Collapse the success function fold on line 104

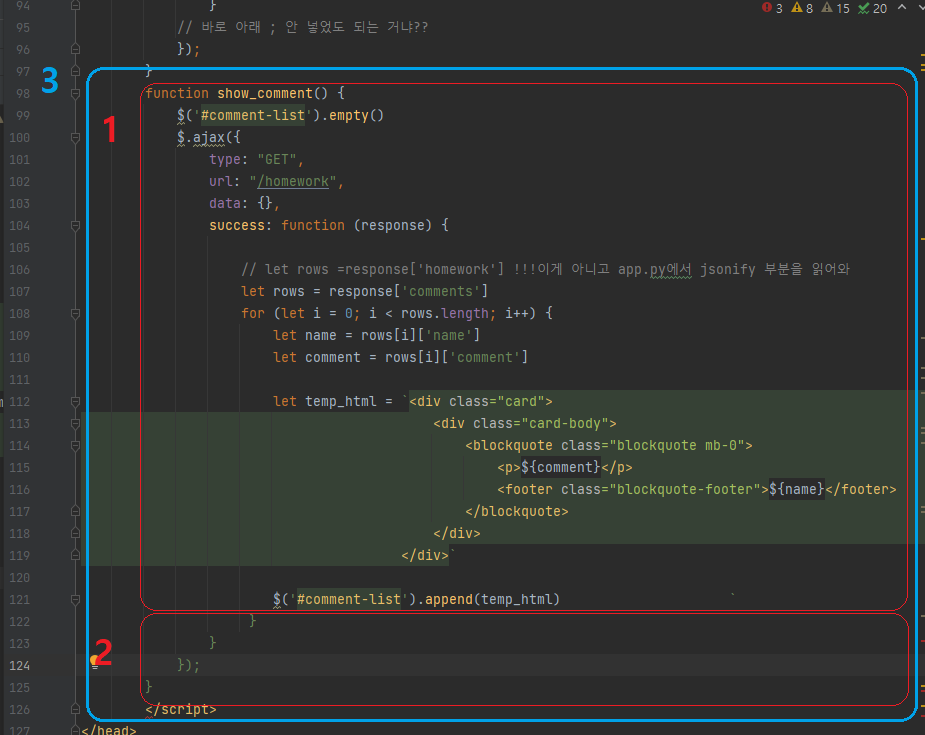point(76,225)
